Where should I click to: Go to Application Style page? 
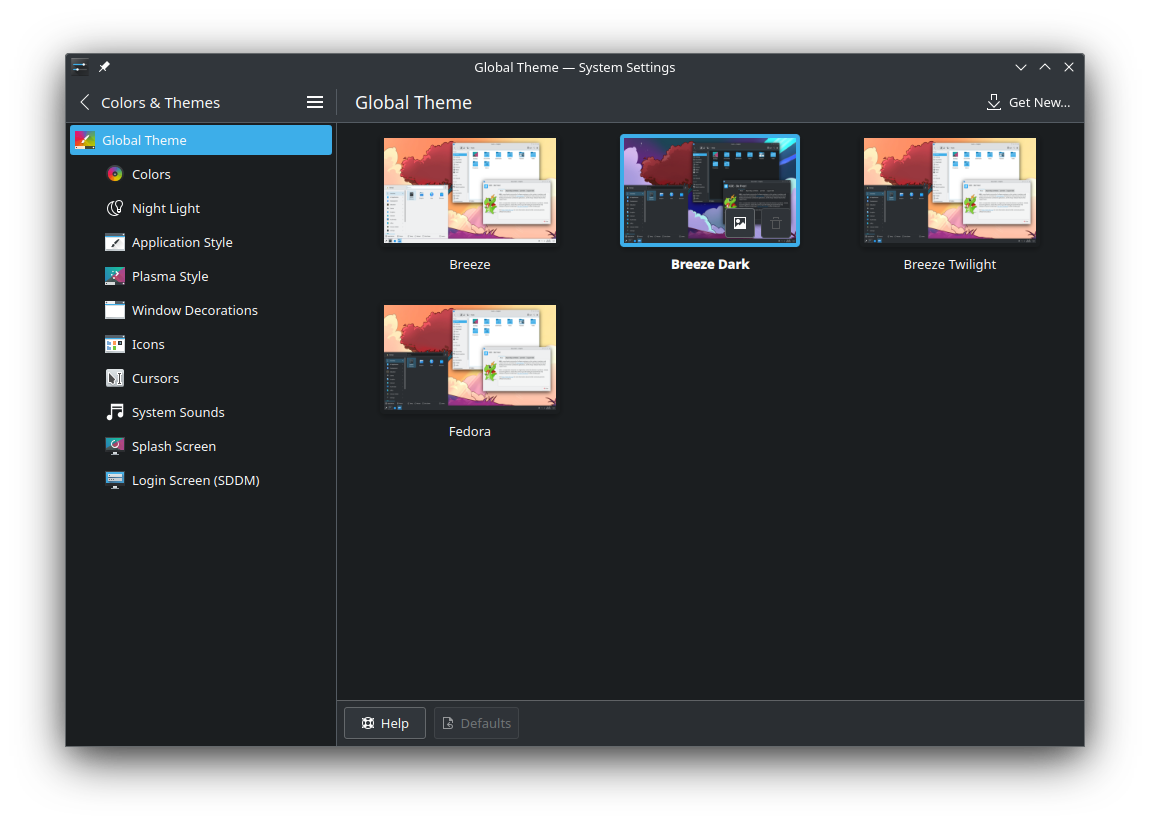pos(201,242)
